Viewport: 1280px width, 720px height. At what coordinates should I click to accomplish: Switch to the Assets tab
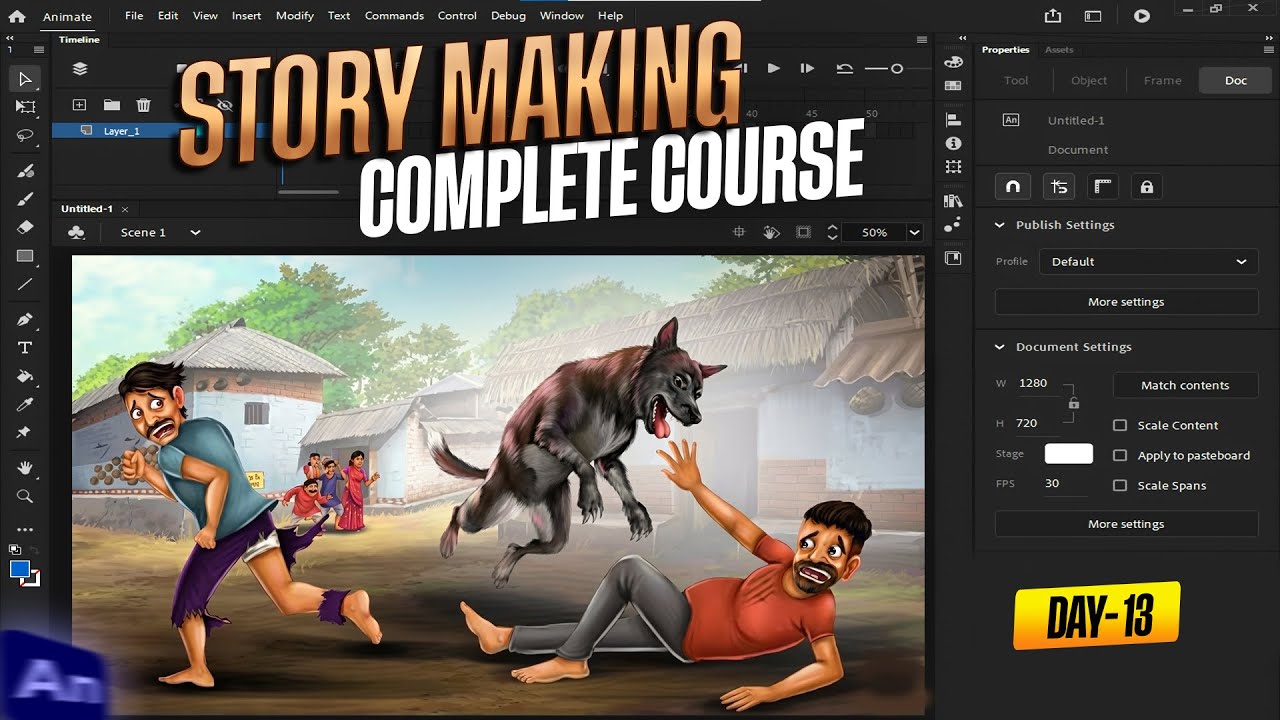[x=1059, y=49]
